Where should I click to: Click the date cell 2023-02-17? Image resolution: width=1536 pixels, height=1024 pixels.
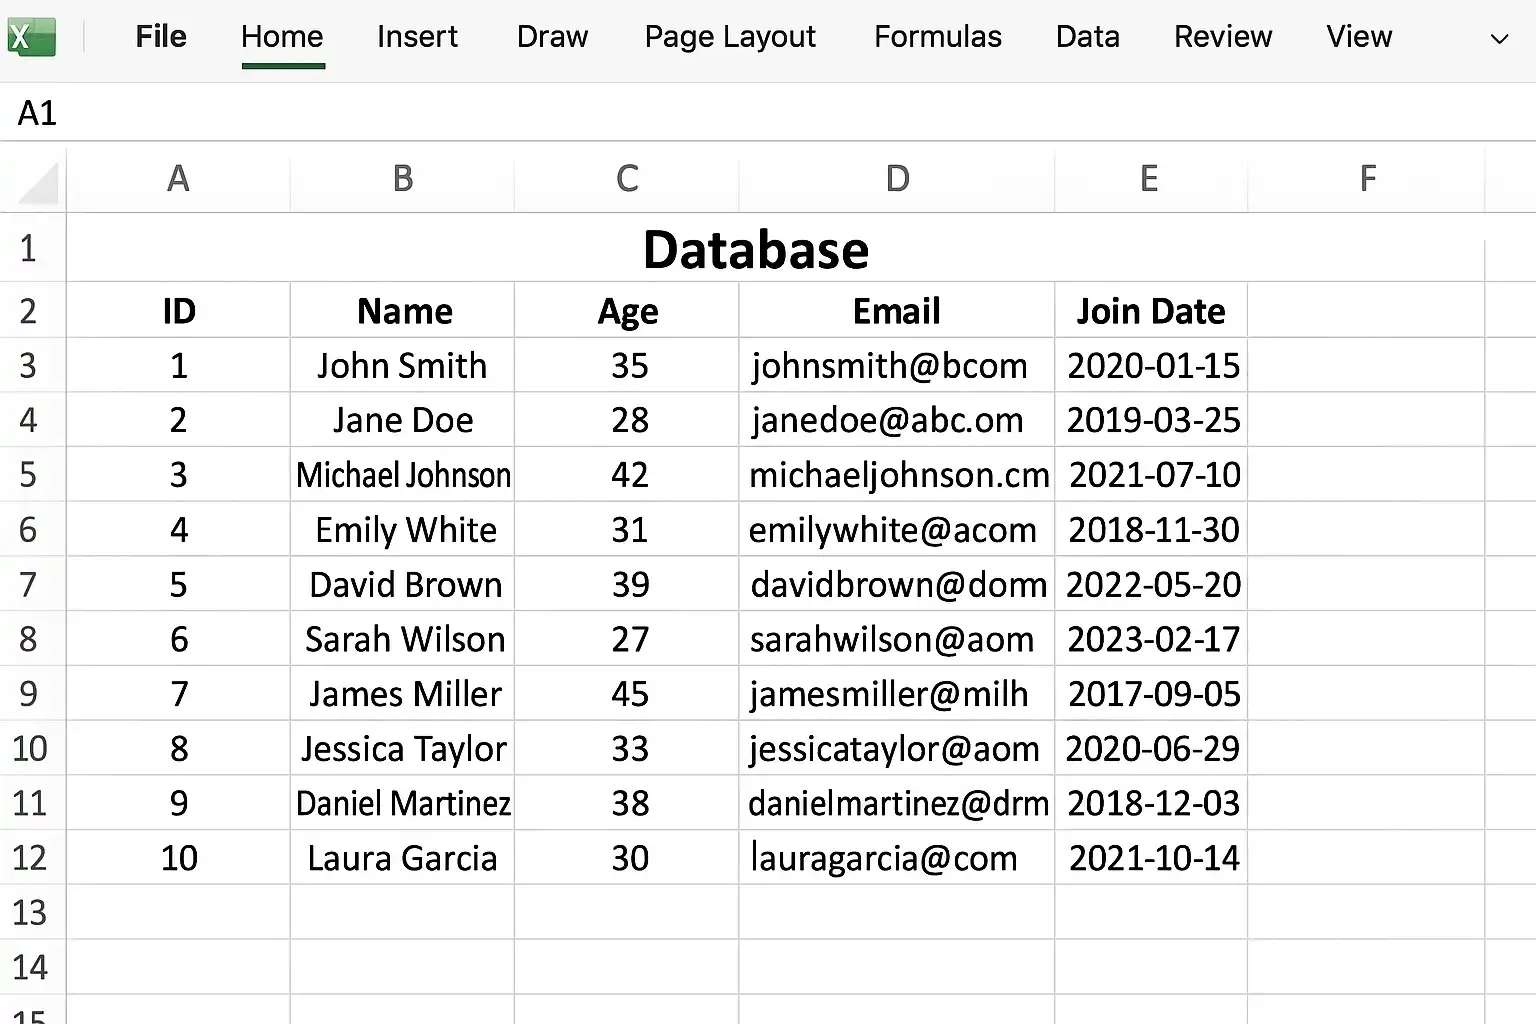pyautogui.click(x=1151, y=639)
